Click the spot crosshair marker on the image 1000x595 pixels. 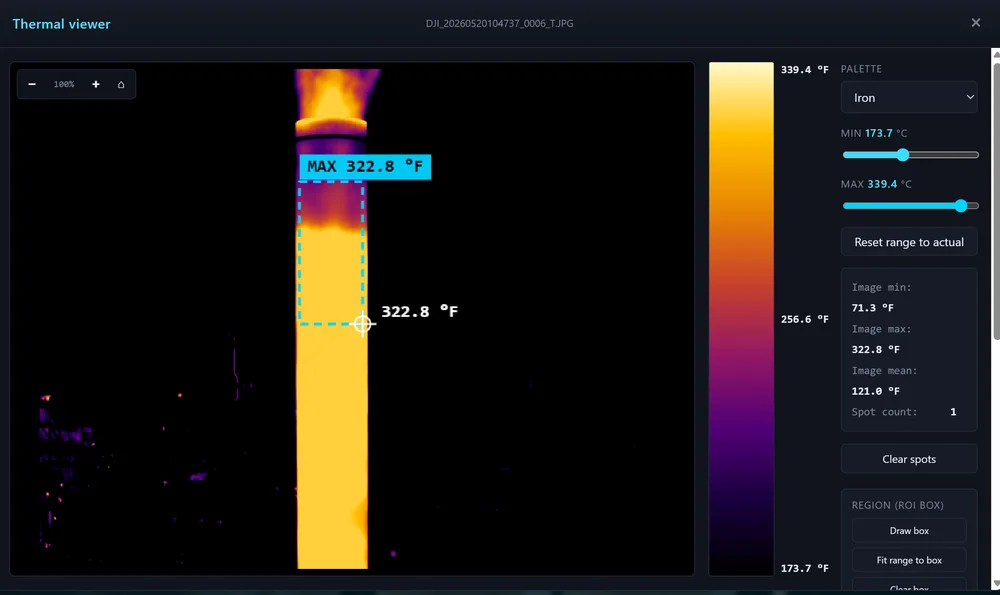(x=362, y=324)
